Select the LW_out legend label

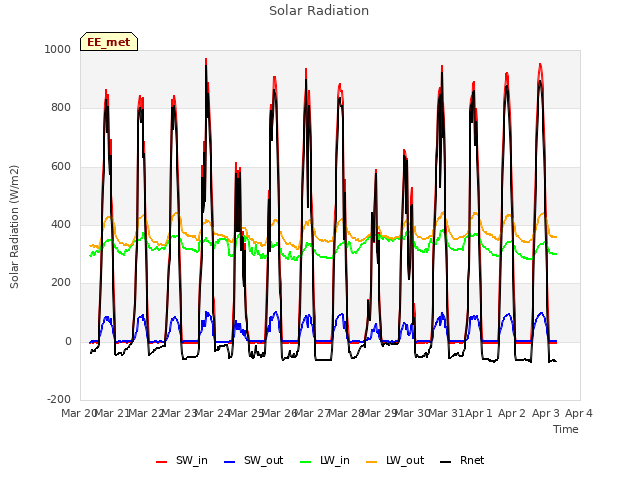coord(405,460)
